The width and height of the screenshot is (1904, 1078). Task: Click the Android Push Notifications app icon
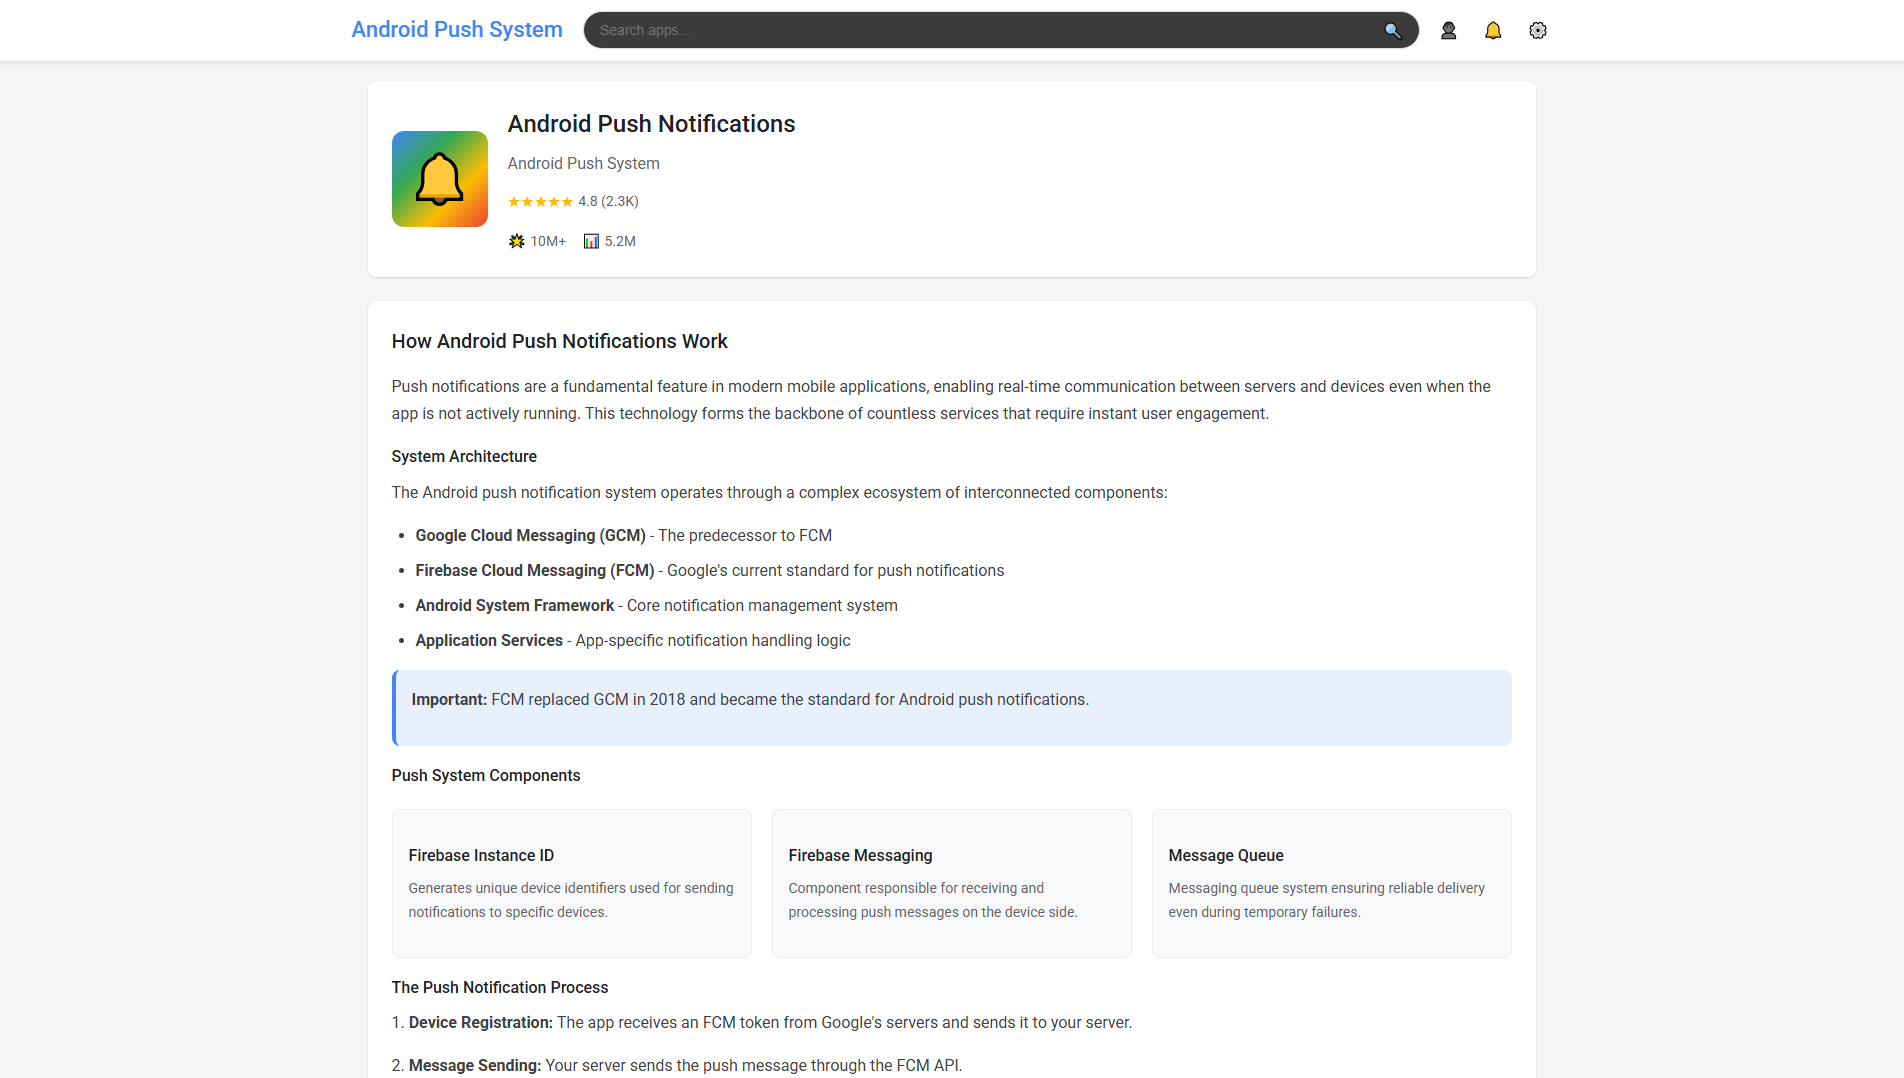tap(440, 179)
